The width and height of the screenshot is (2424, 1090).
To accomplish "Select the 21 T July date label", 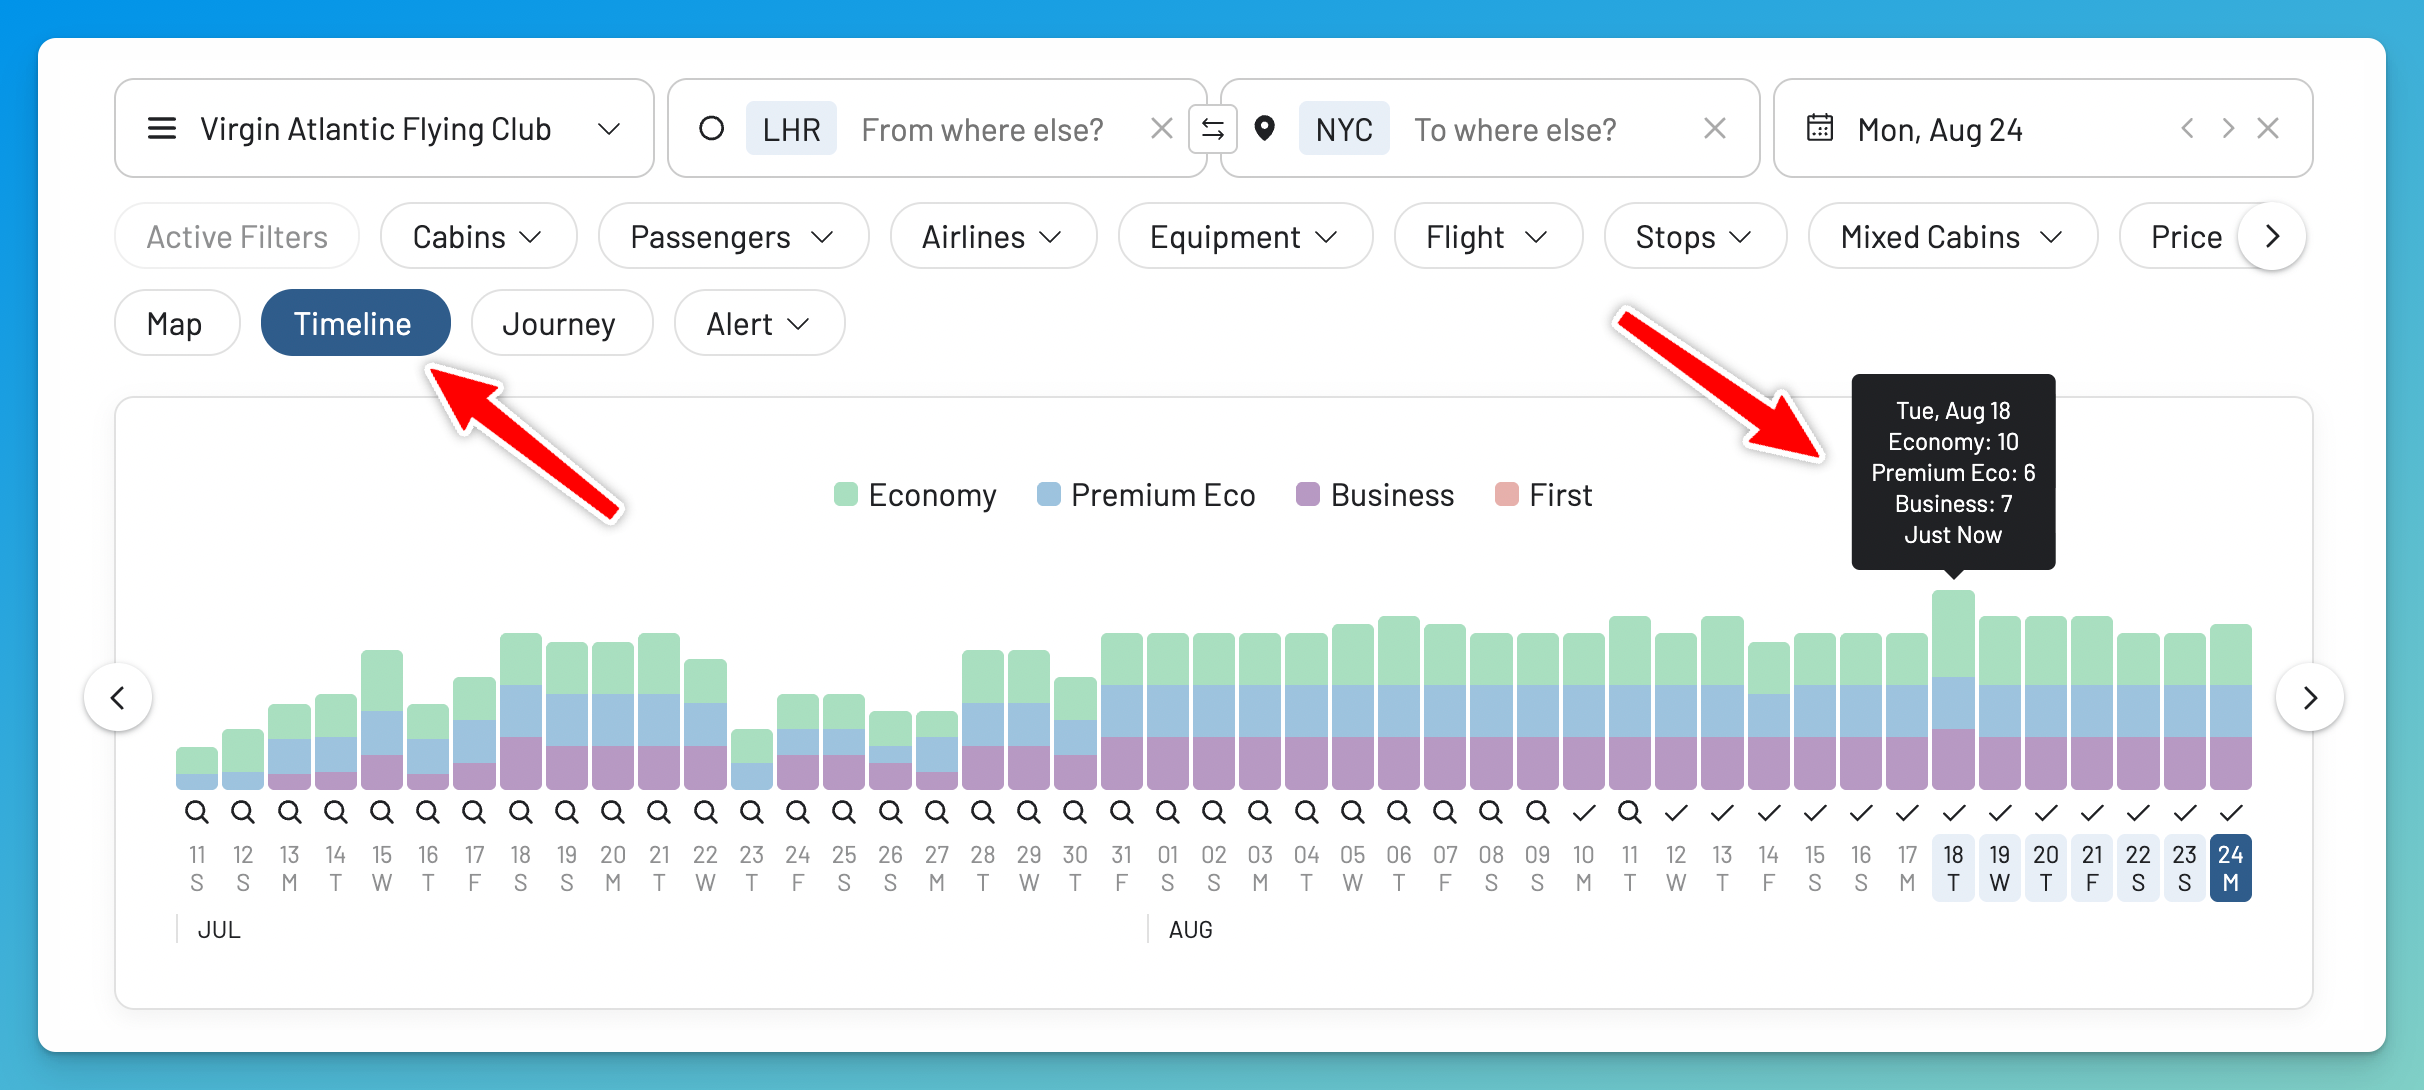I will [659, 868].
